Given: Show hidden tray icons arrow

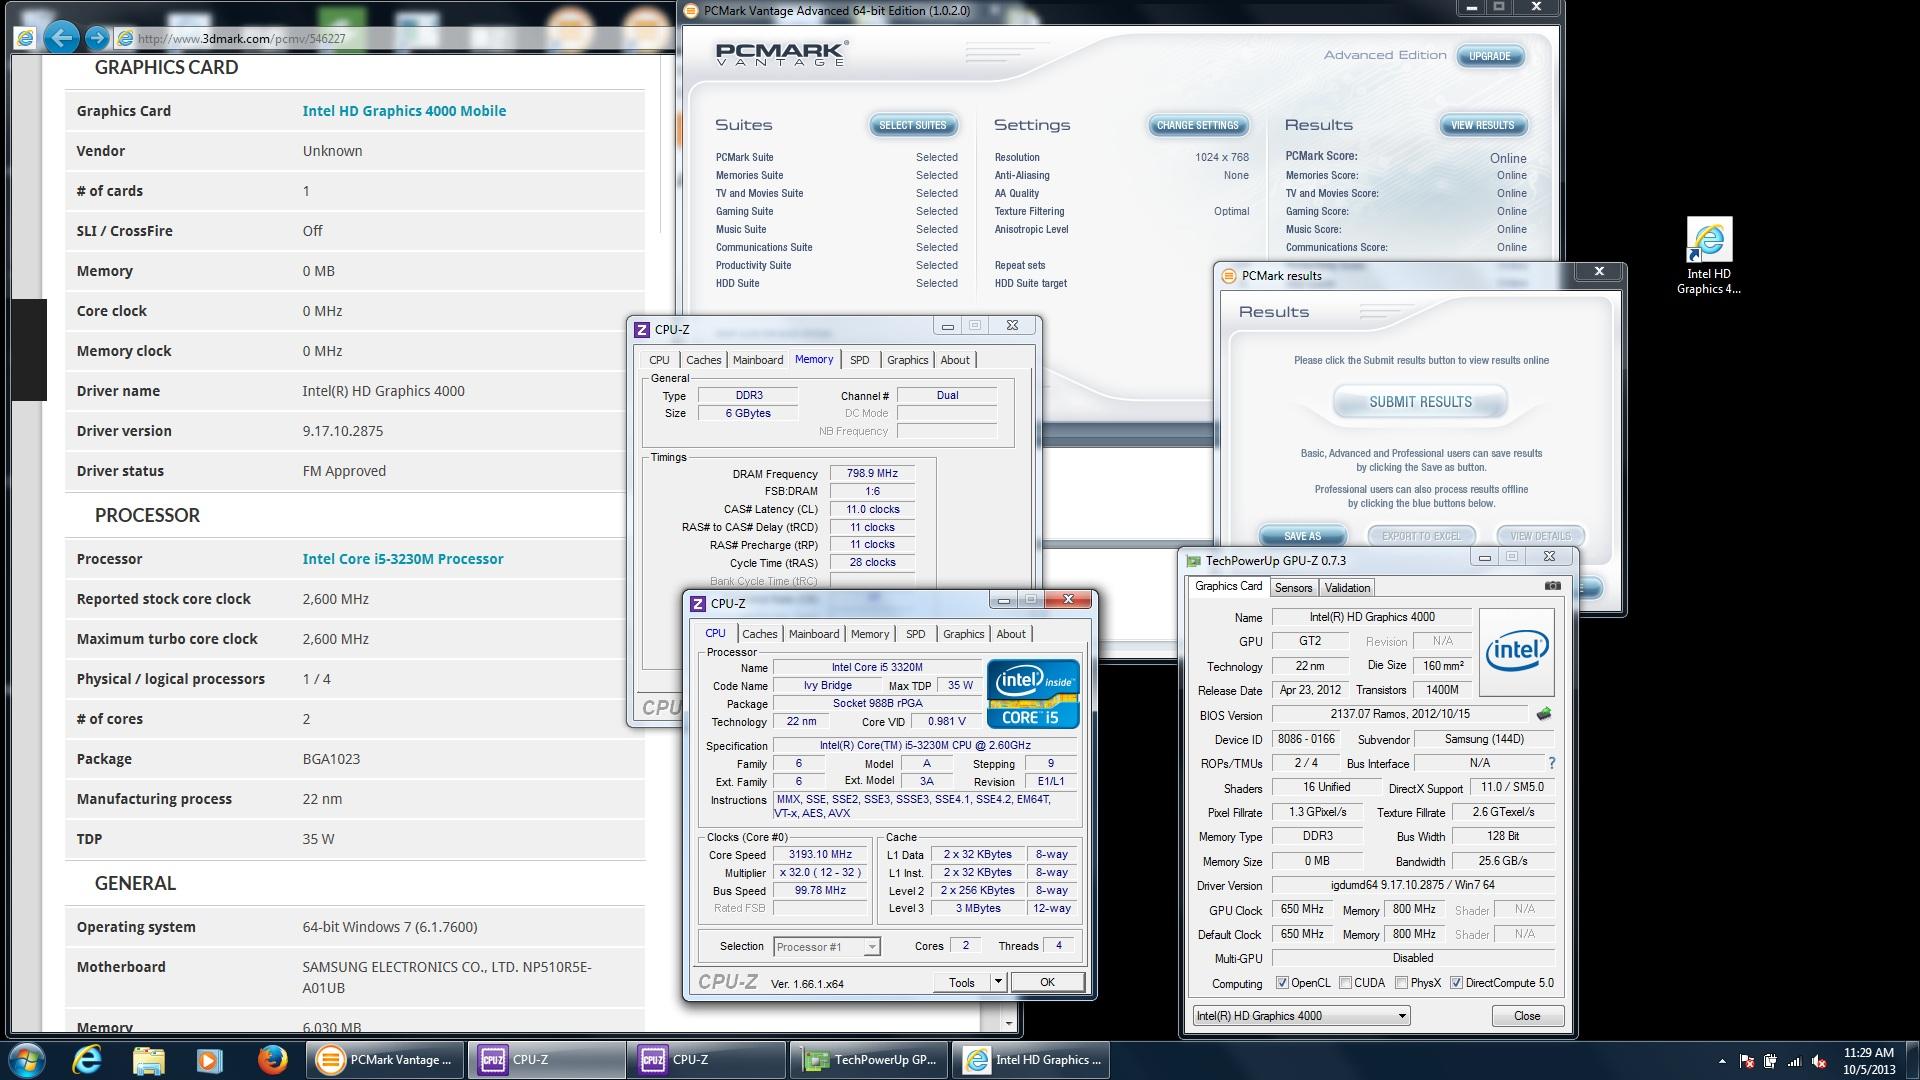Looking at the screenshot, I should [x=1721, y=1061].
